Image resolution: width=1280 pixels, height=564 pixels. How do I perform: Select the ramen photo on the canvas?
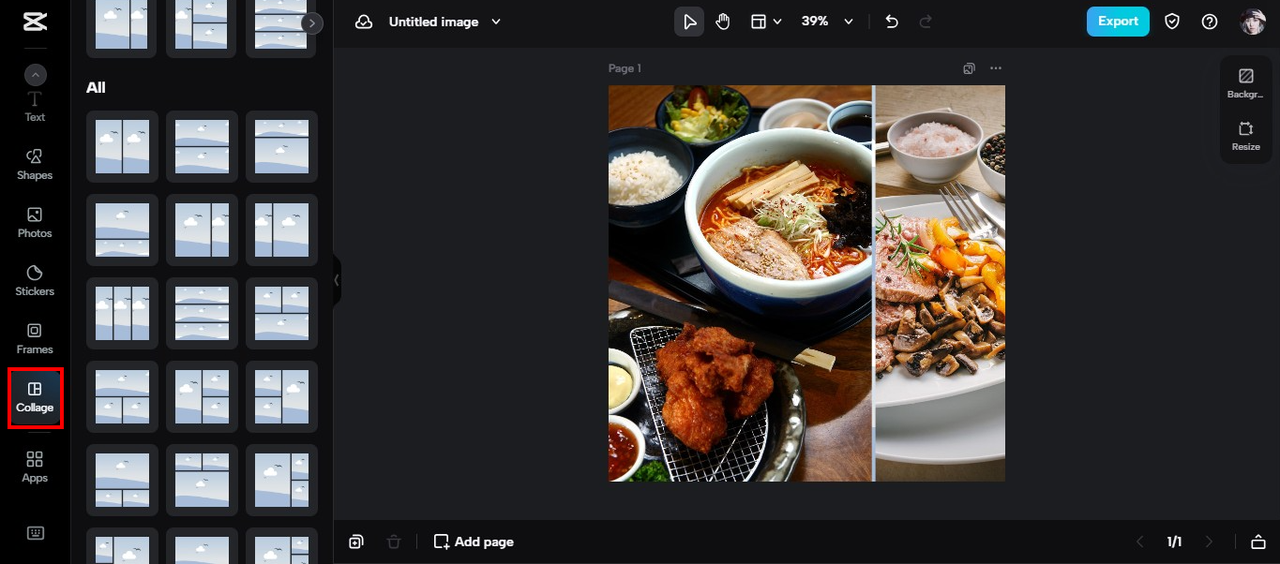(740, 283)
